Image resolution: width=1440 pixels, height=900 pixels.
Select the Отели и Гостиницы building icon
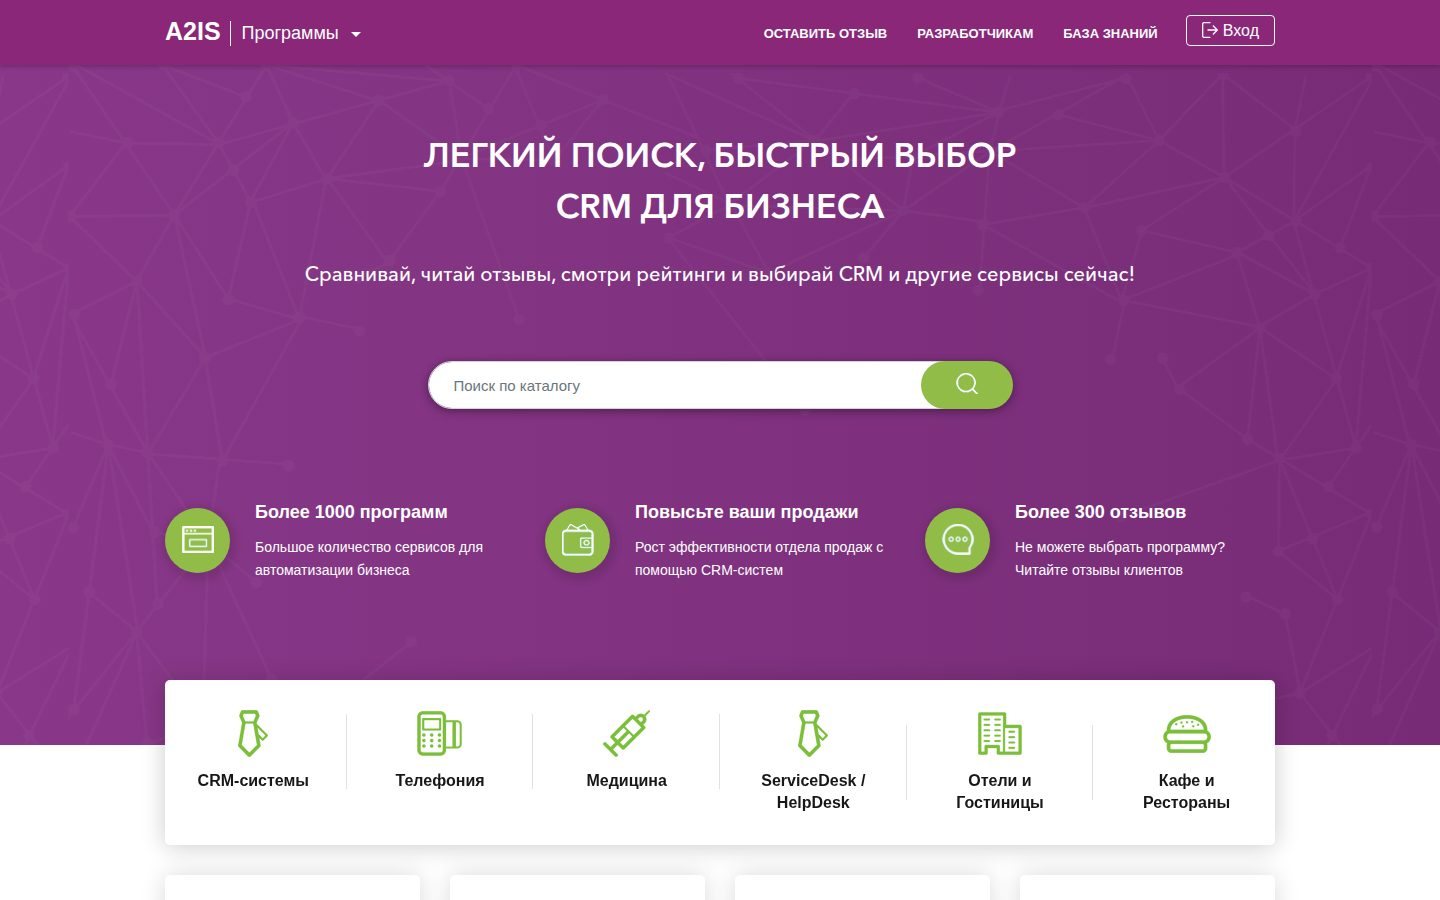(x=999, y=733)
